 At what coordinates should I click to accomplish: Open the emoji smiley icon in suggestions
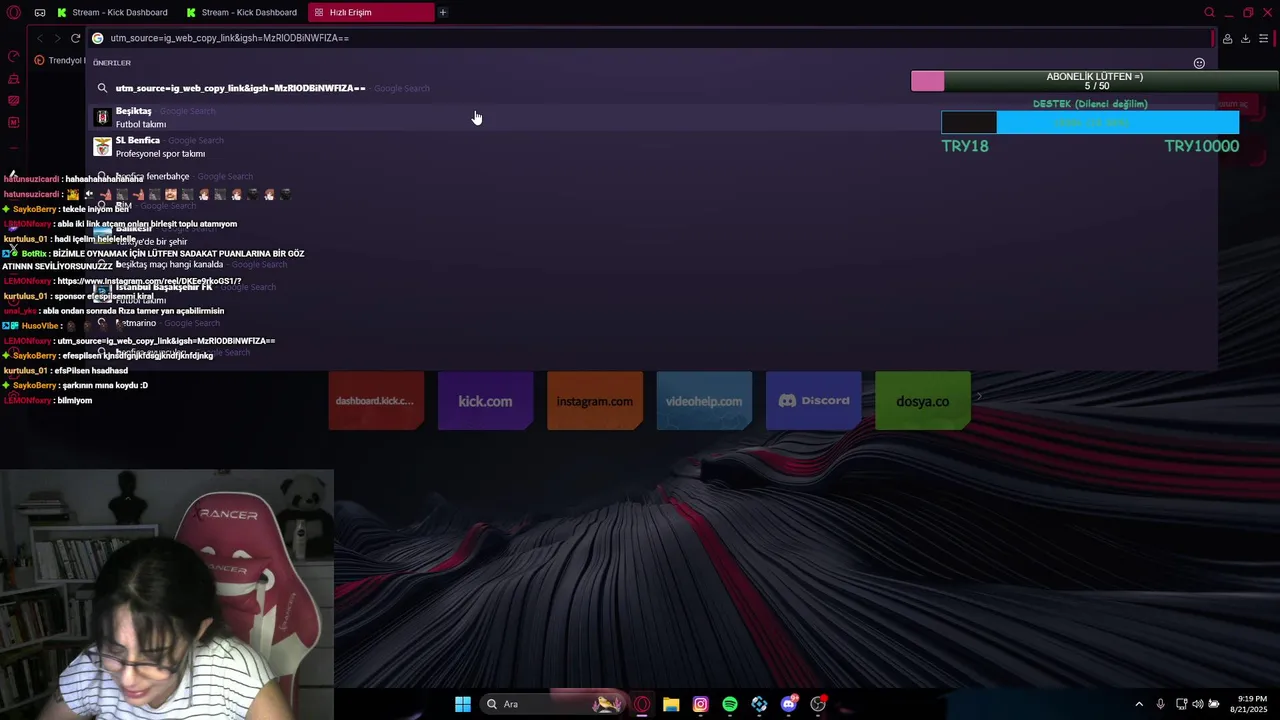pos(1199,63)
